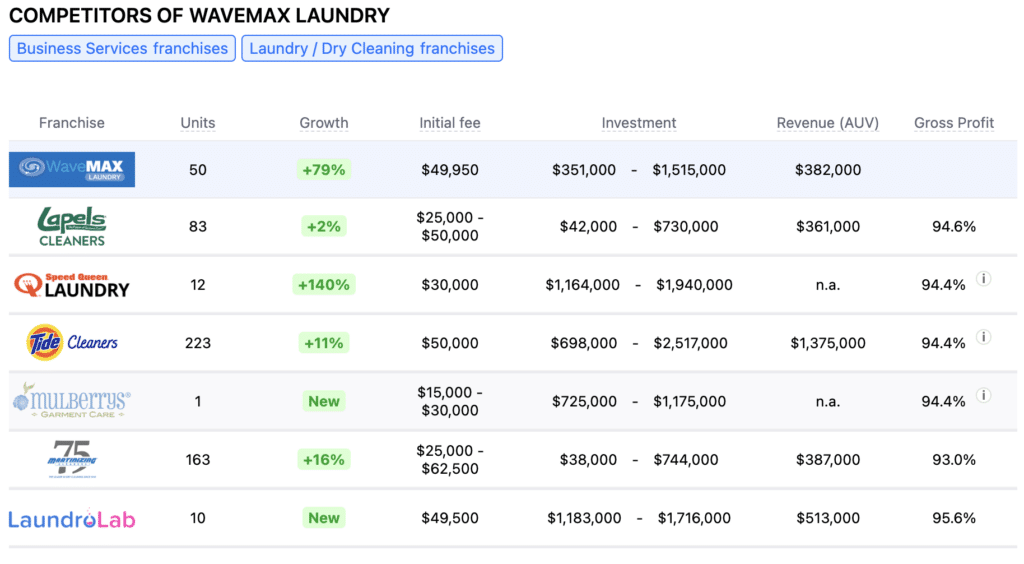1024x564 pixels.
Task: Click the $2,517,000 investment maximum
Action: 690,343
